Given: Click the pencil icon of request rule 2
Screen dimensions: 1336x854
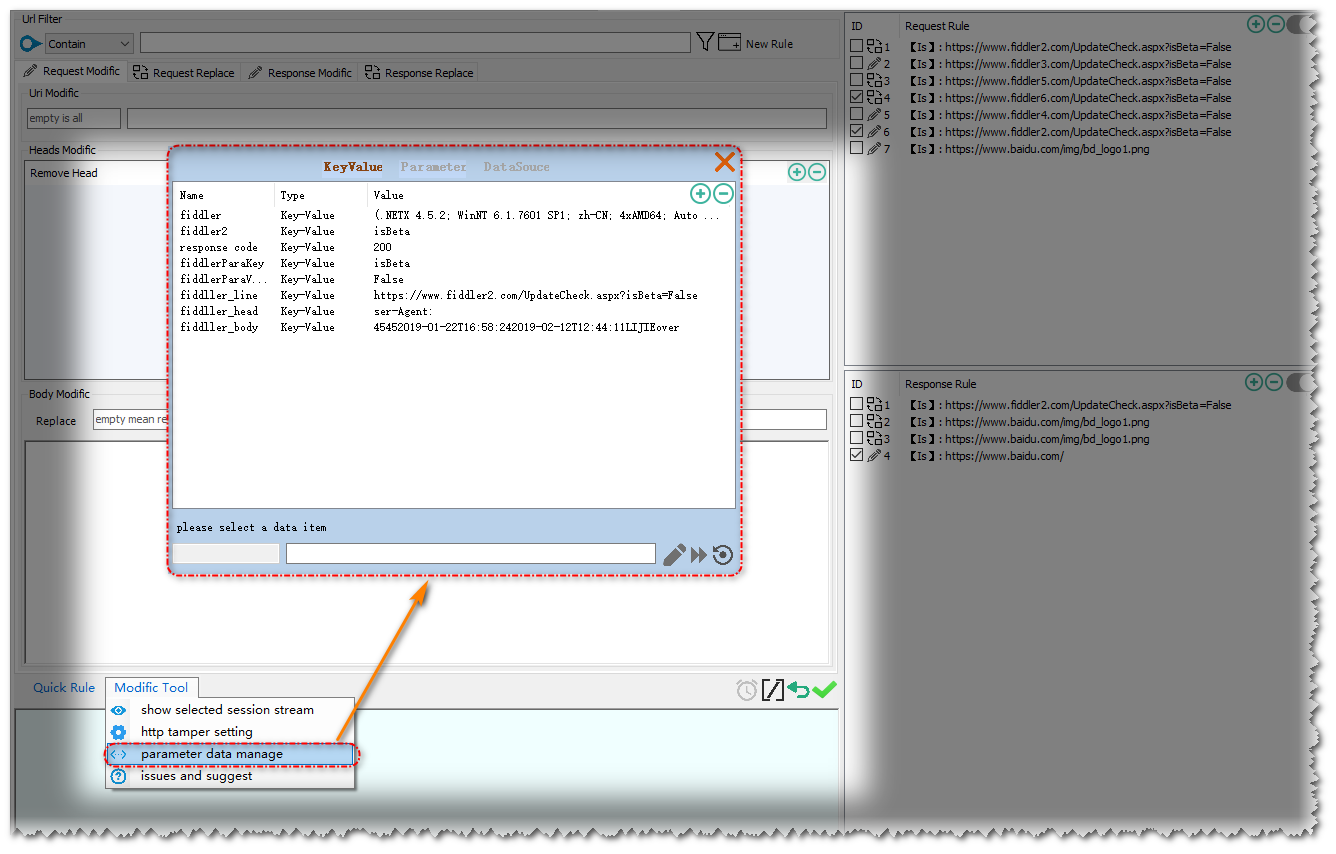Looking at the screenshot, I should 874,63.
